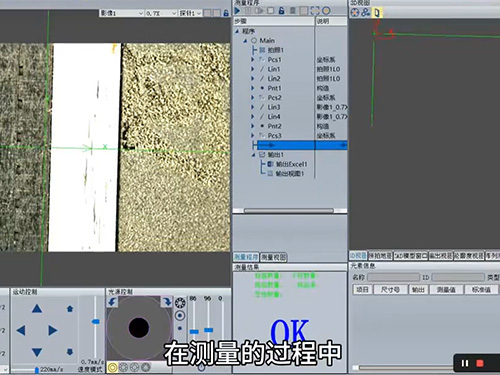This screenshot has width=500, height=375.
Task: Click the single-step play icon in program toolbar
Action: click(259, 11)
